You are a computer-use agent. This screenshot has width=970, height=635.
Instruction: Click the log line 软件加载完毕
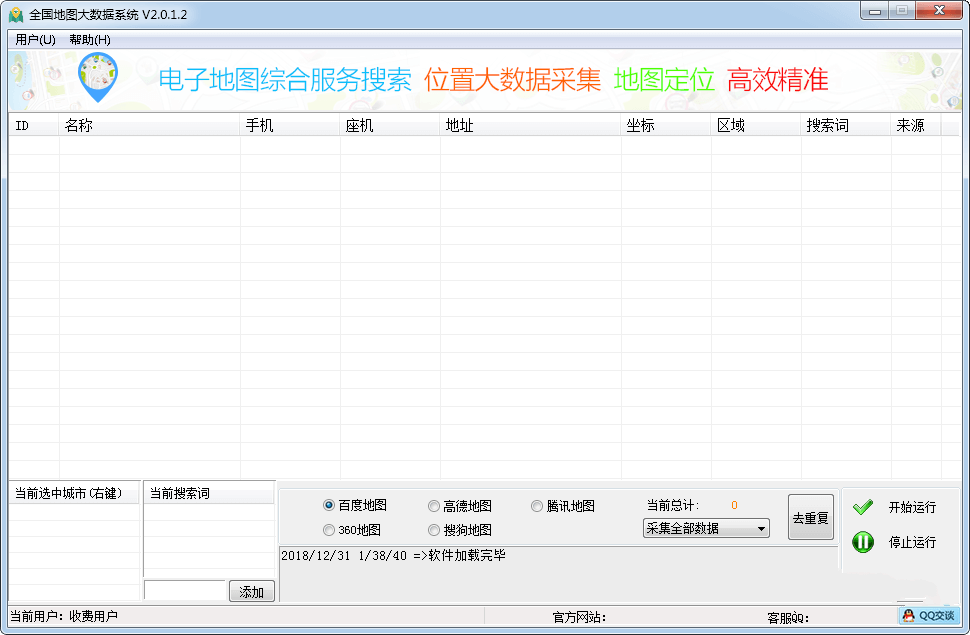coord(393,555)
